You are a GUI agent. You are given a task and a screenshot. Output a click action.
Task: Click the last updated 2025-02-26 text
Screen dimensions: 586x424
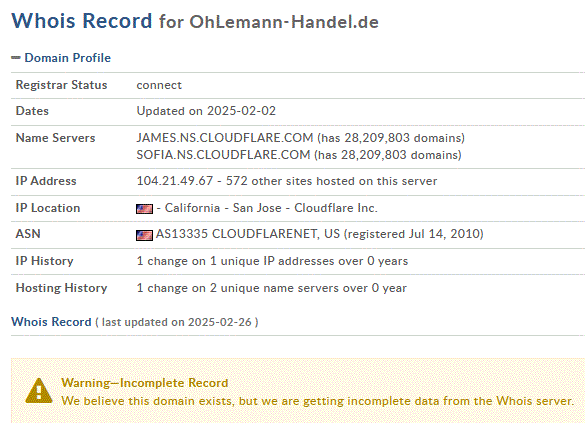(177, 322)
